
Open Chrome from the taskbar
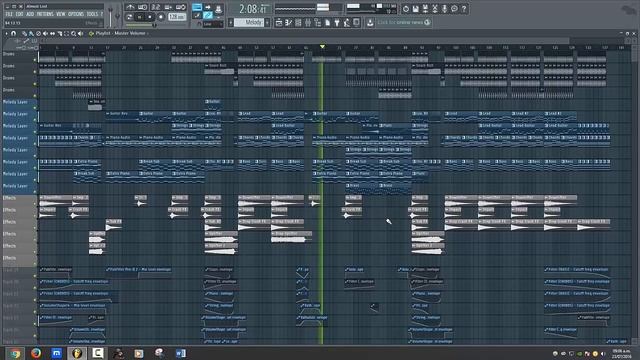tap(15, 353)
